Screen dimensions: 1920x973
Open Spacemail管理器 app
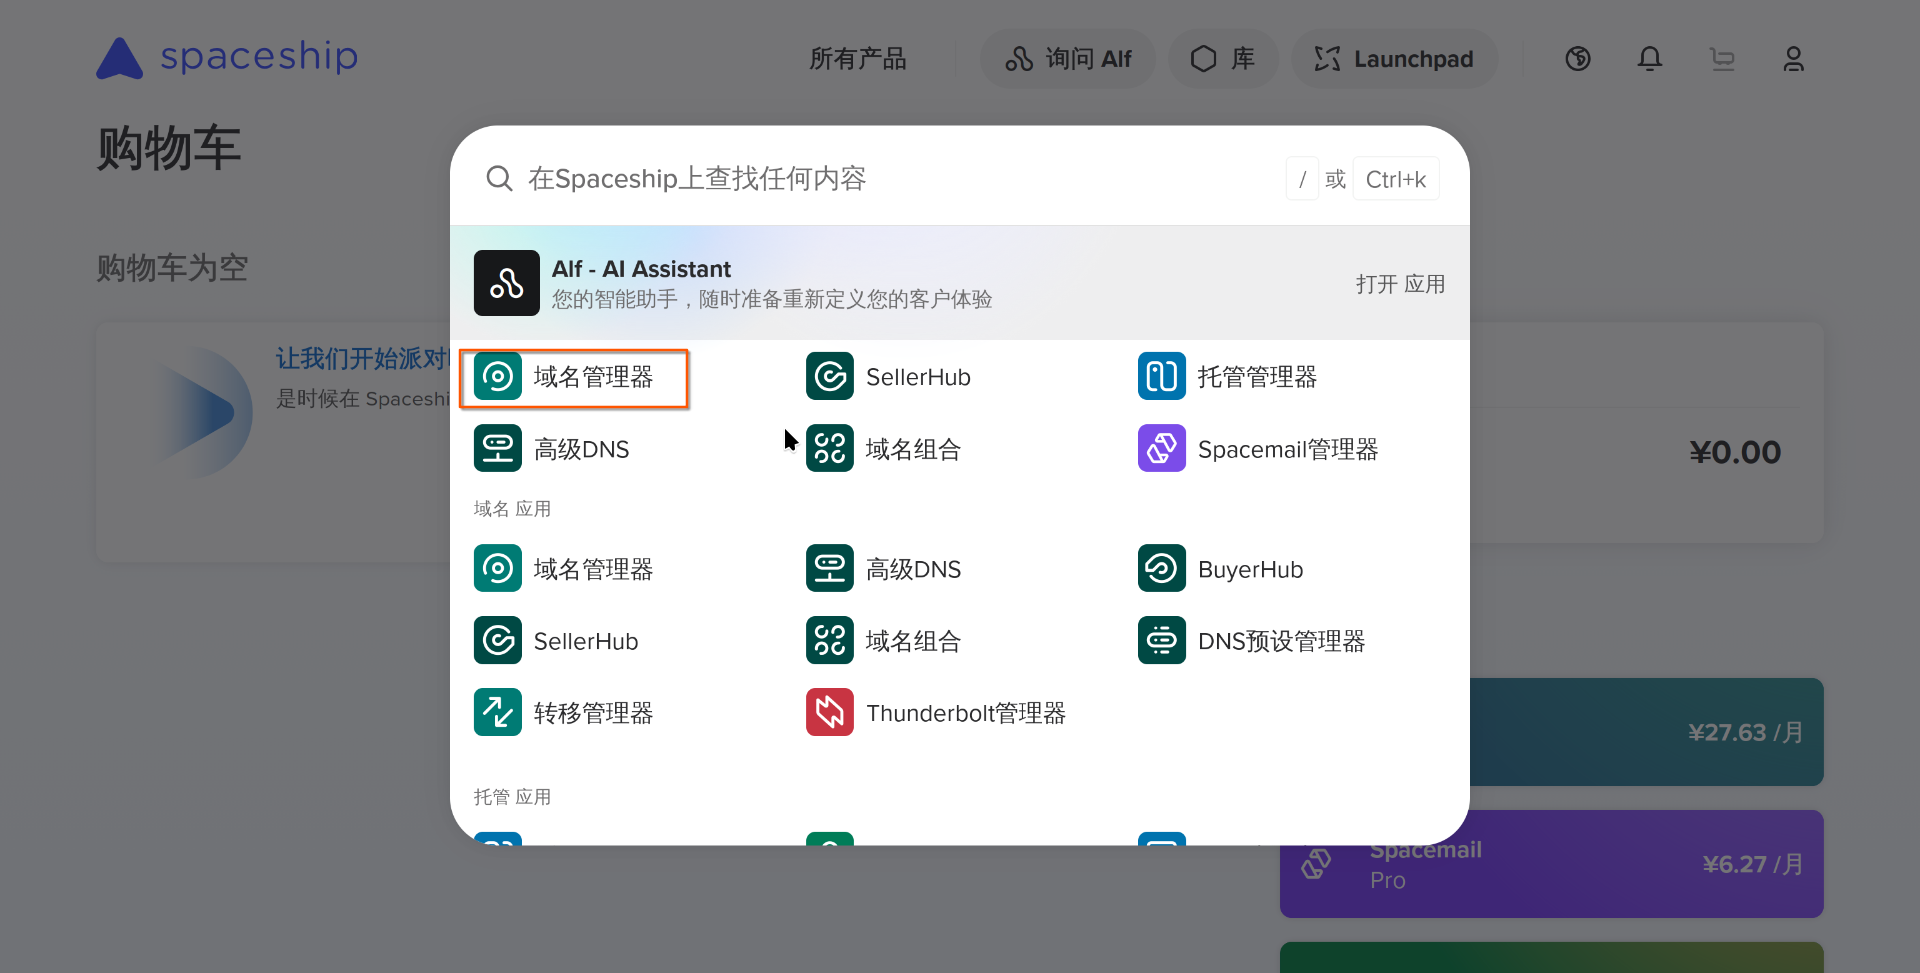tap(1258, 449)
